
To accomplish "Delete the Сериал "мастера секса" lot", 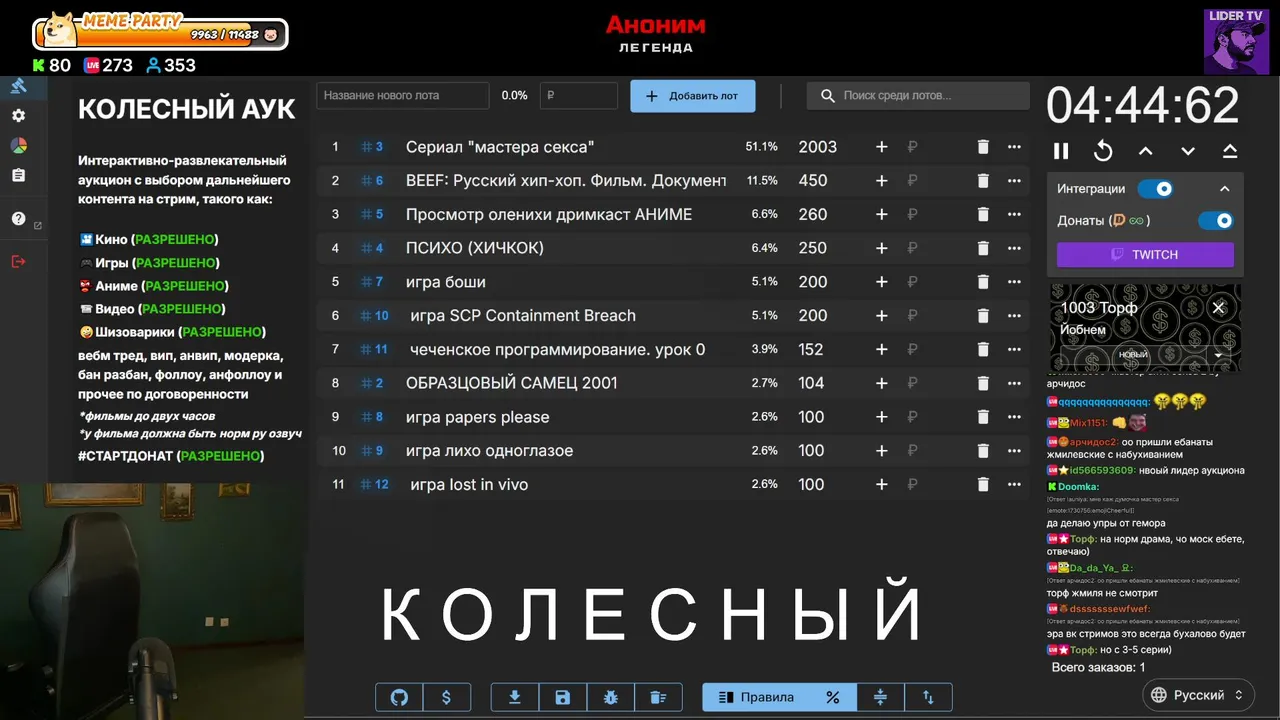I will tap(983, 147).
